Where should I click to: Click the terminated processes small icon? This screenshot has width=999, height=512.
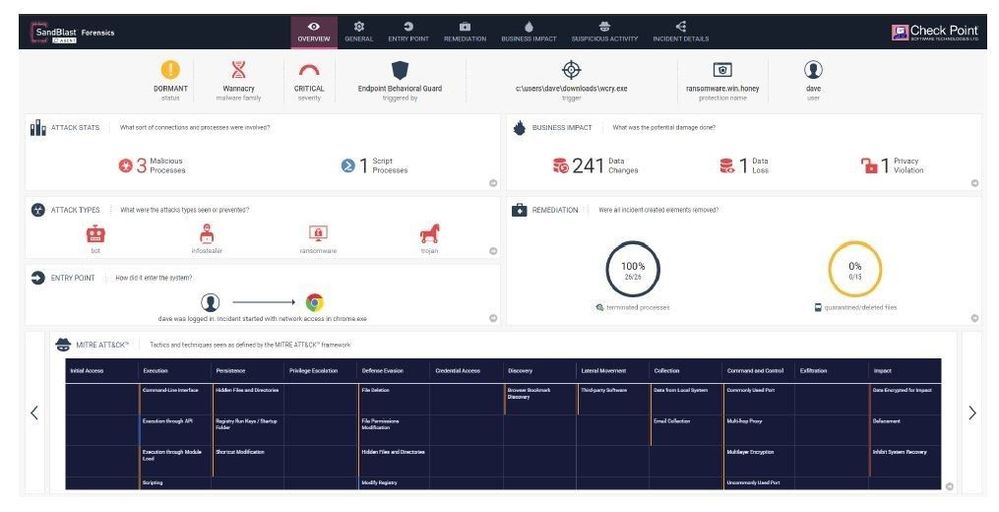[600, 307]
